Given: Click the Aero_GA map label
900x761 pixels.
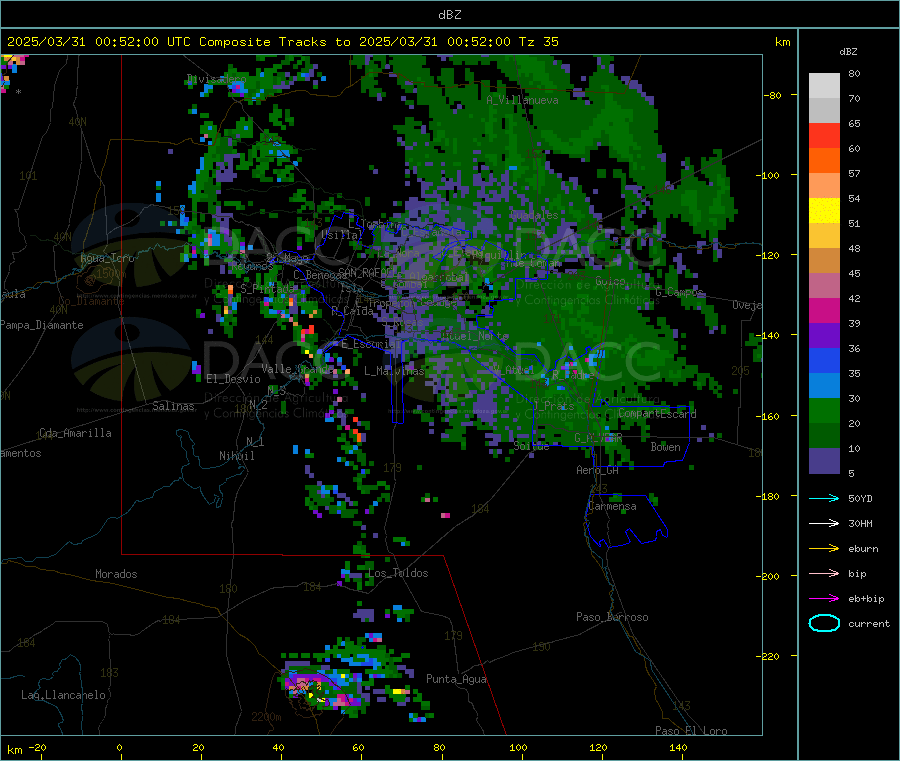Looking at the screenshot, I should 597,471.
